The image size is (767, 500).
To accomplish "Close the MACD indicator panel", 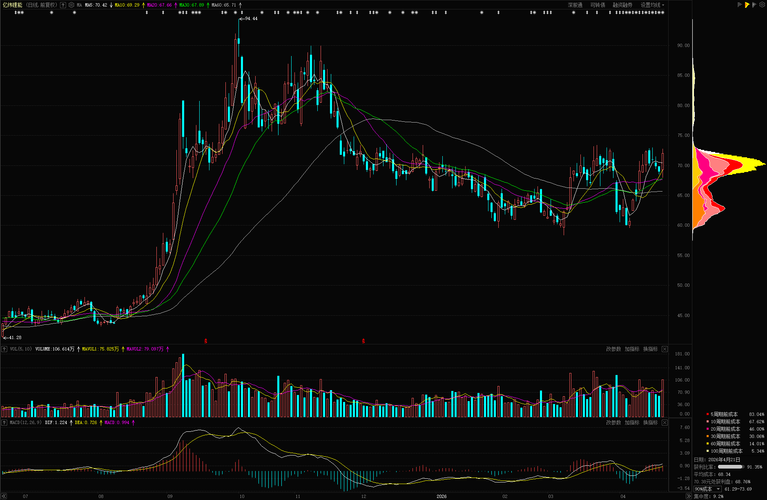I will [x=664, y=422].
